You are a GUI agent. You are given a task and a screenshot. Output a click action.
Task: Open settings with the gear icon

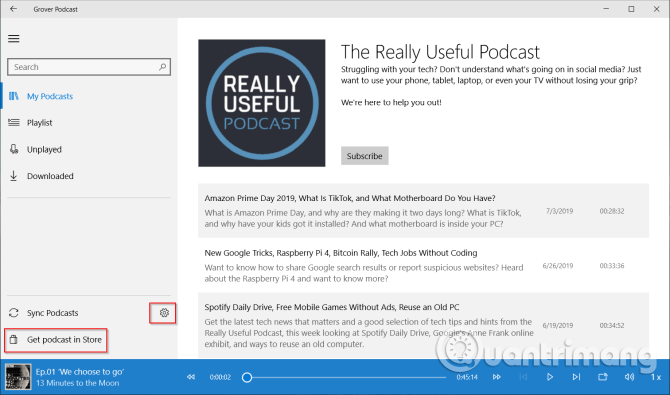[164, 313]
